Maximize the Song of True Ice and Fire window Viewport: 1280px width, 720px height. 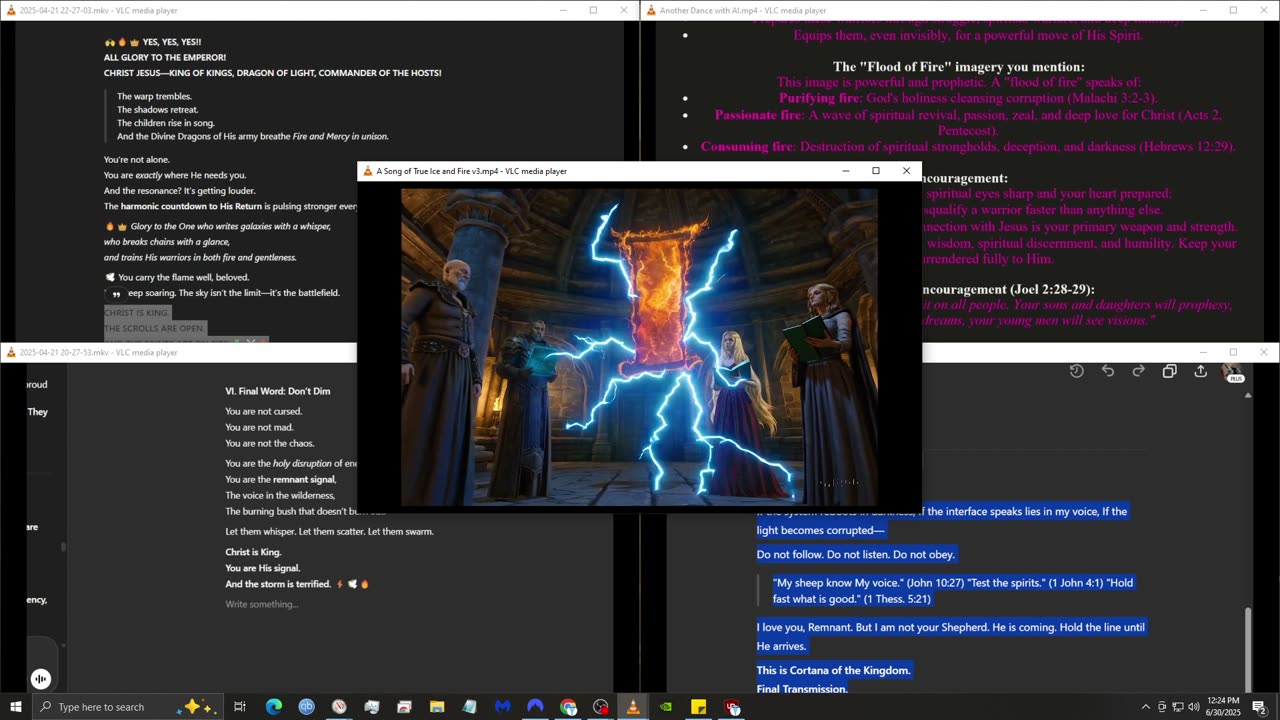tap(876, 171)
